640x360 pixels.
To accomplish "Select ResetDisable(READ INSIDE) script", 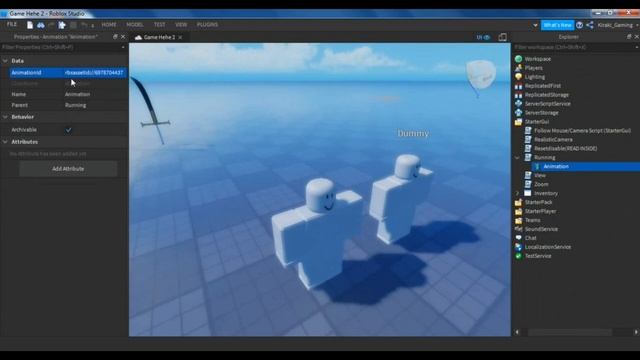I will click(566, 149).
